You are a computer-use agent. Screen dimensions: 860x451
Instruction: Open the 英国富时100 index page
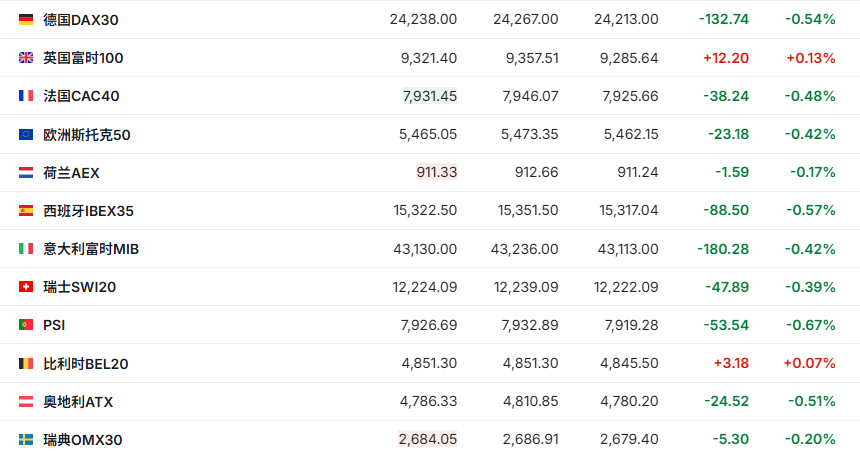pyautogui.click(x=83, y=58)
